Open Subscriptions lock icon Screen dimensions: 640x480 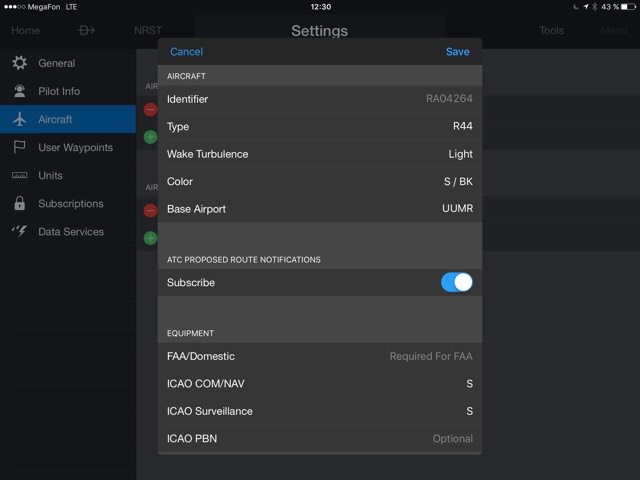19,203
